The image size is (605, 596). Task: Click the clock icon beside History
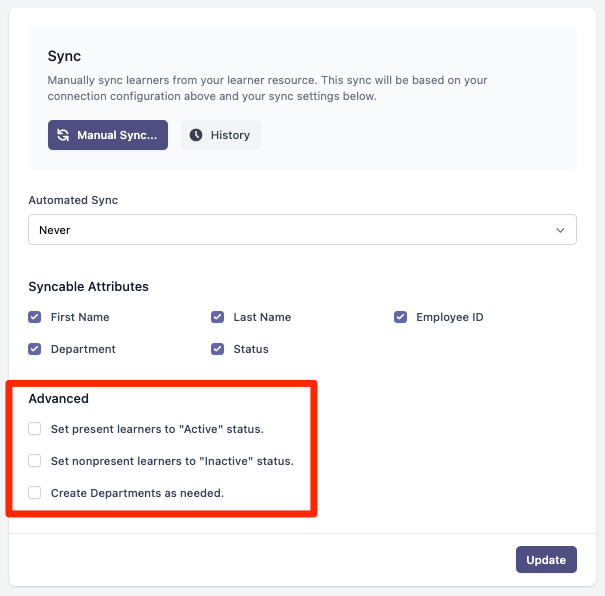(196, 135)
